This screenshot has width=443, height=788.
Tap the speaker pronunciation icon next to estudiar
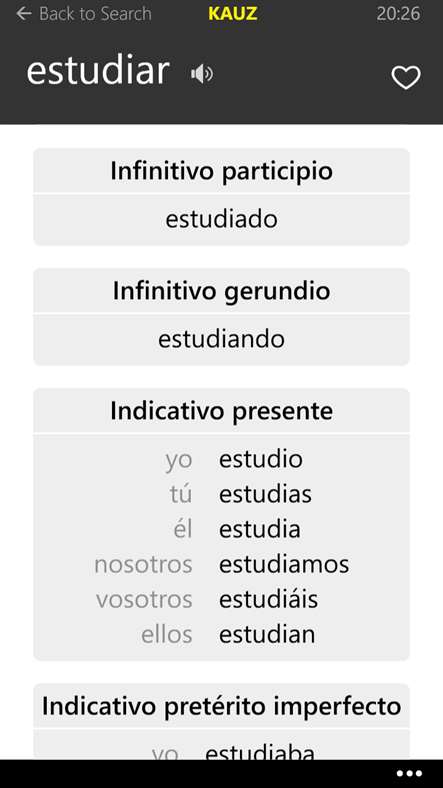coord(202,74)
